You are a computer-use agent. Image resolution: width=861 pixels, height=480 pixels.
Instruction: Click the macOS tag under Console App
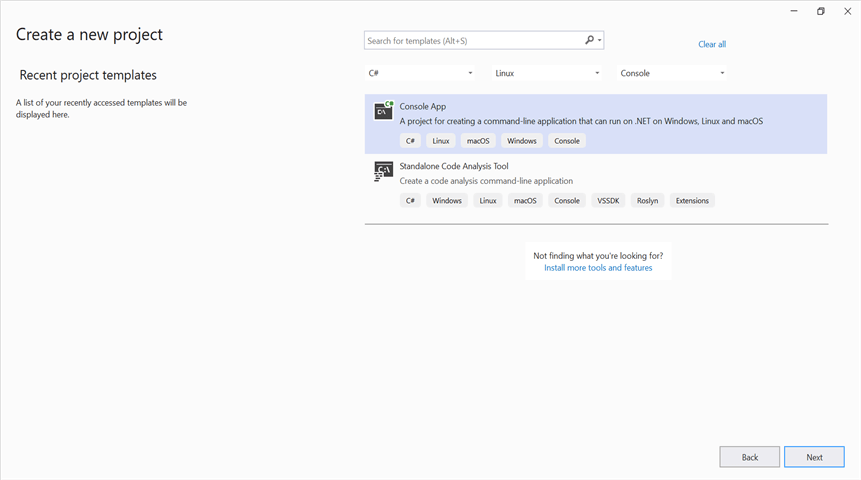click(478, 141)
